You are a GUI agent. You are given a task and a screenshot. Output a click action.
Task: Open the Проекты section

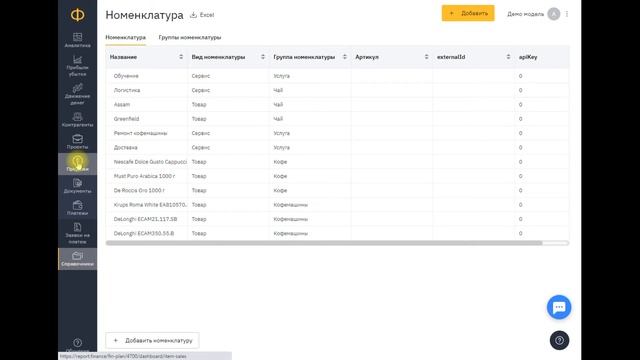tap(78, 142)
